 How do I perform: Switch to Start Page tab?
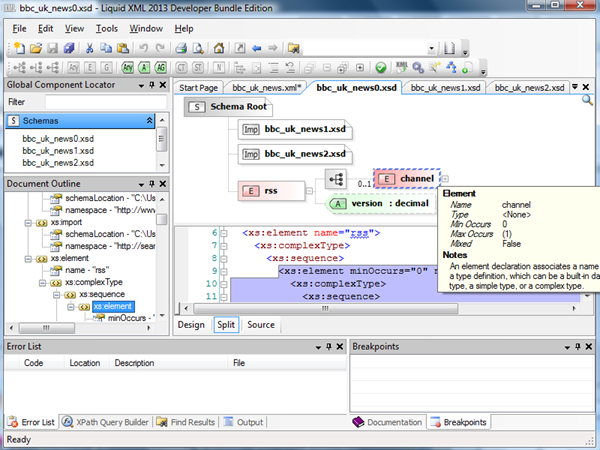tap(198, 88)
